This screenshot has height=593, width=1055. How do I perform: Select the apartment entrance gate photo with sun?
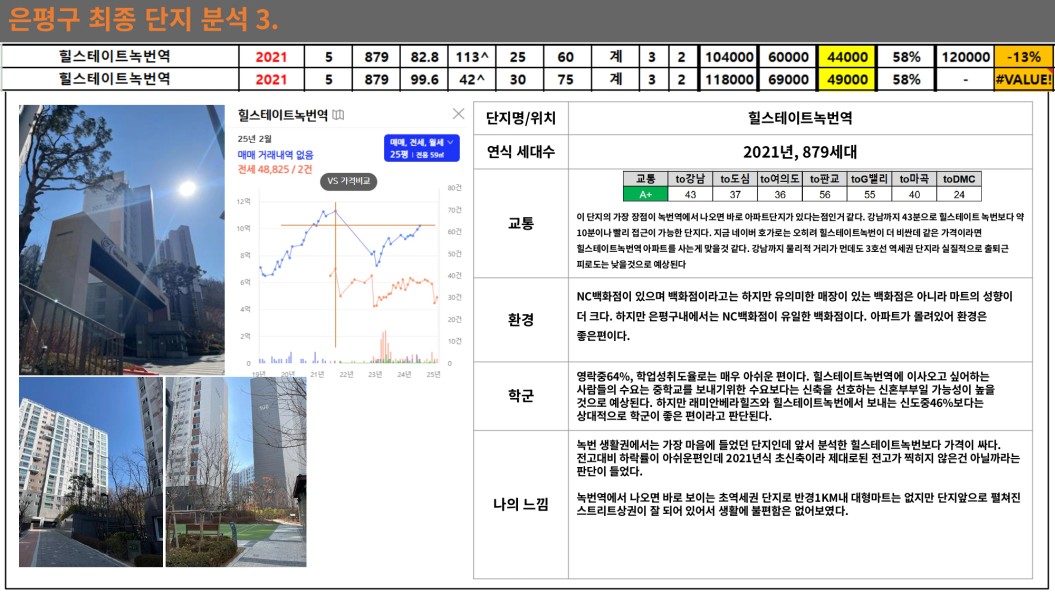coord(122,240)
